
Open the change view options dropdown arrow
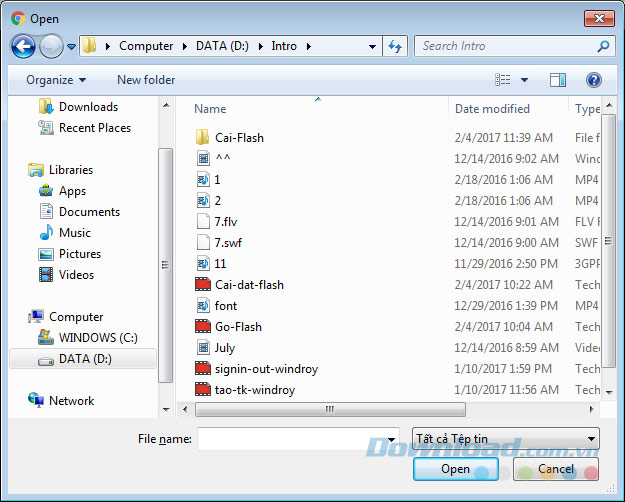523,80
